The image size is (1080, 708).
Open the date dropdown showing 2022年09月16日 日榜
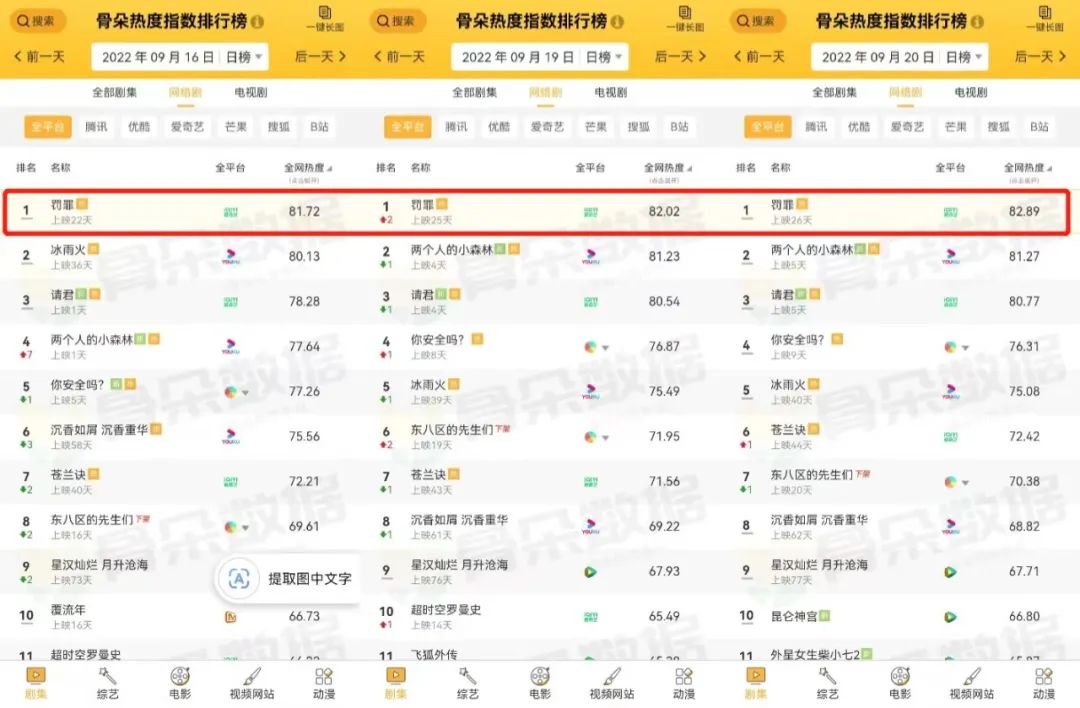(180, 57)
